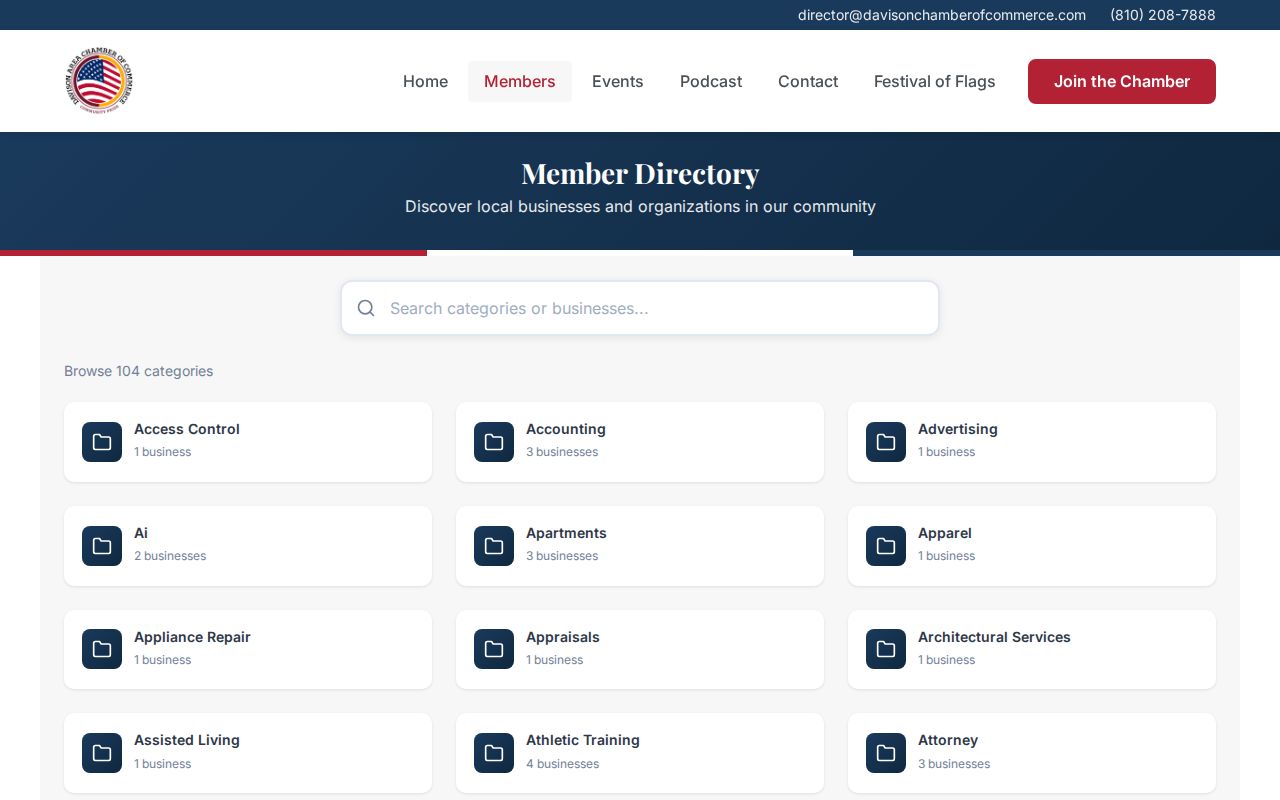Image resolution: width=1280 pixels, height=800 pixels.
Task: Click '4 businesses' under Athletic Training
Action: pyautogui.click(x=563, y=764)
